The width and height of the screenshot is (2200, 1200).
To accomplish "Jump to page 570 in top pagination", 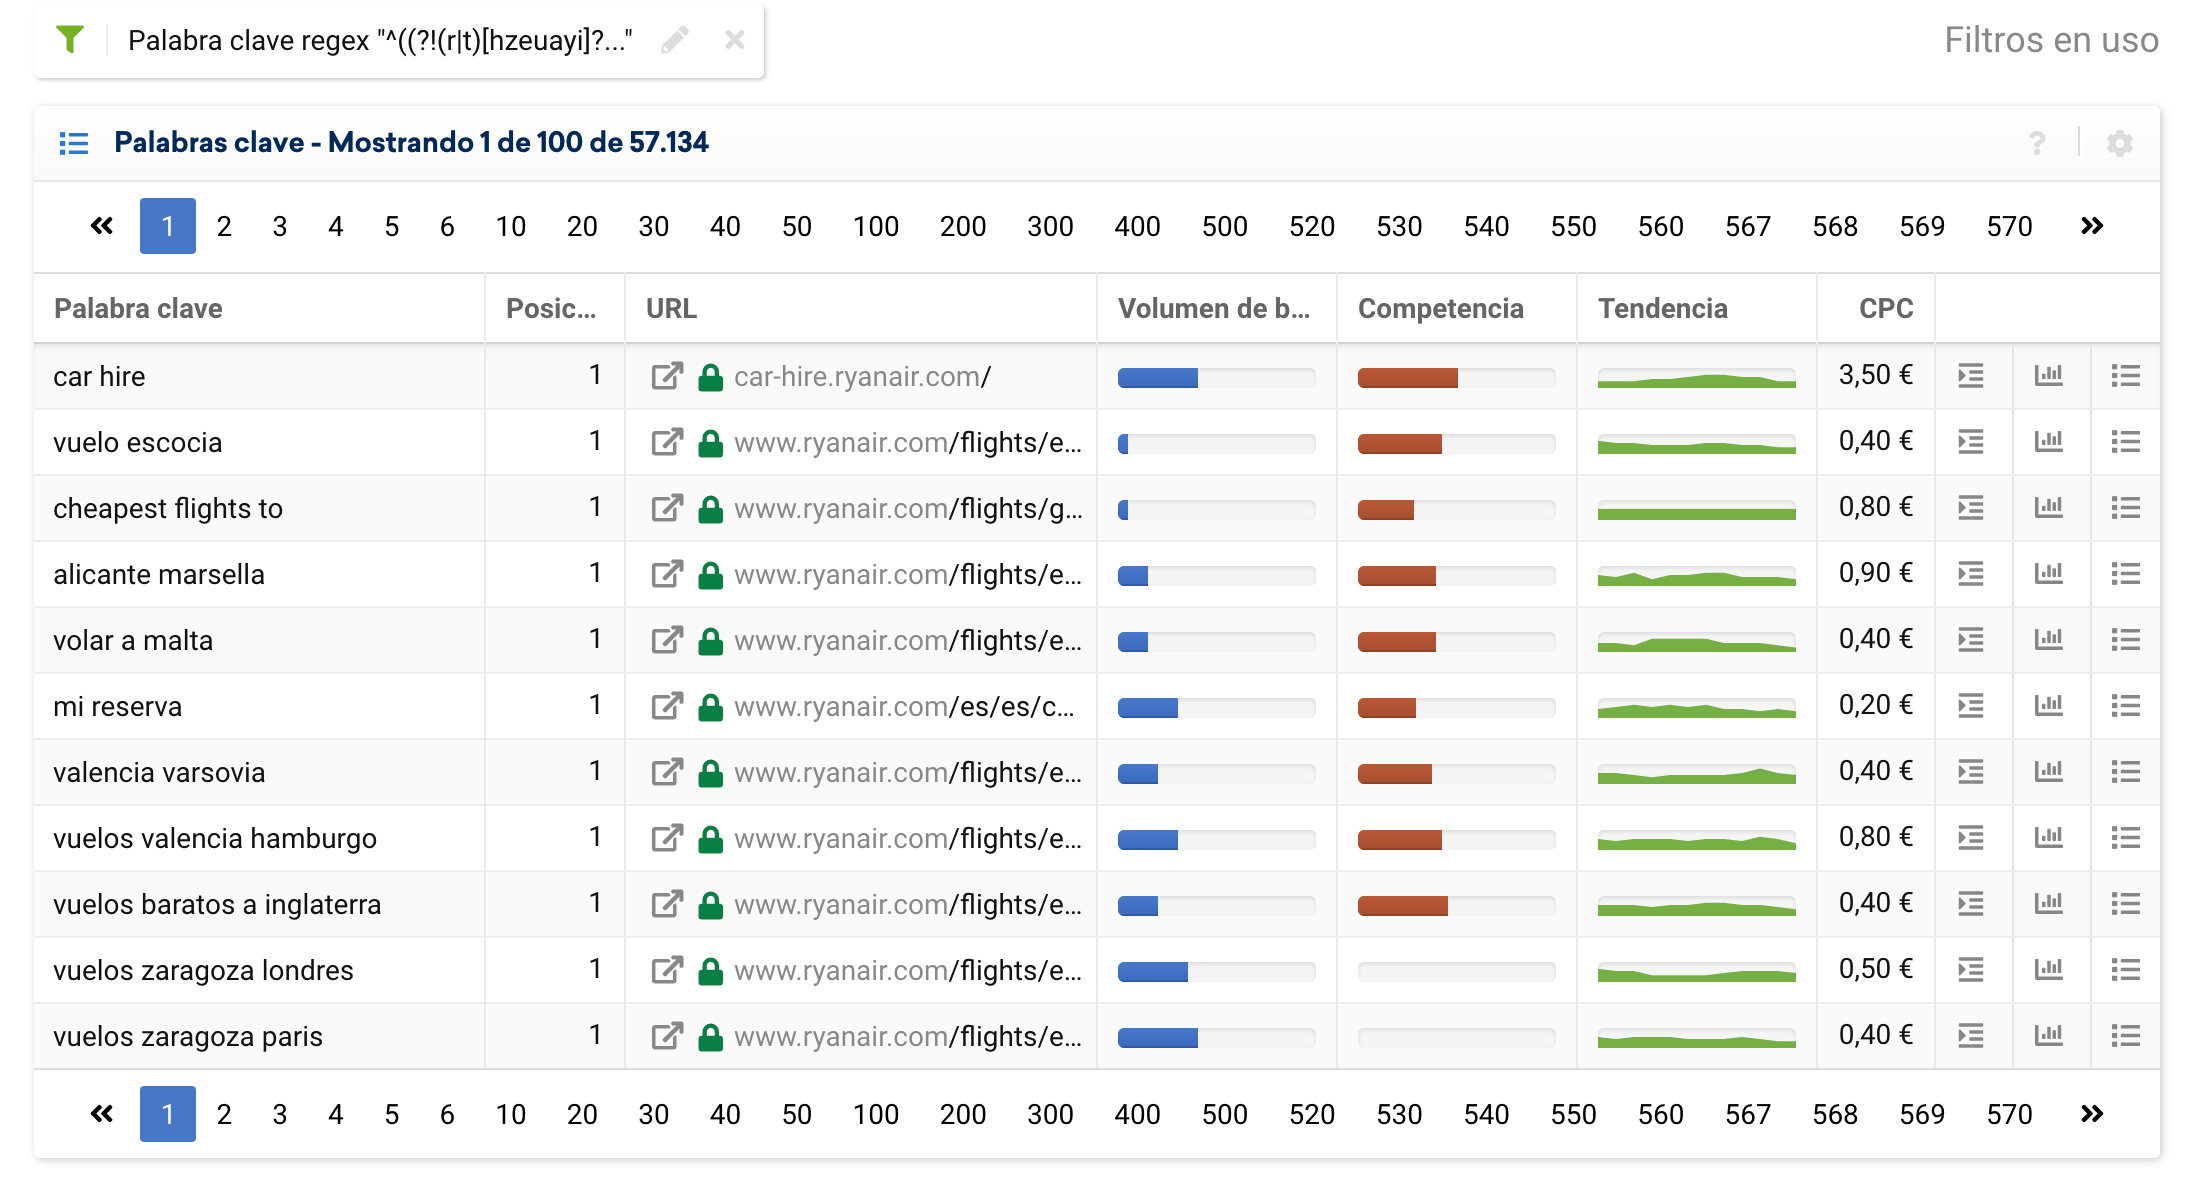I will point(2010,226).
